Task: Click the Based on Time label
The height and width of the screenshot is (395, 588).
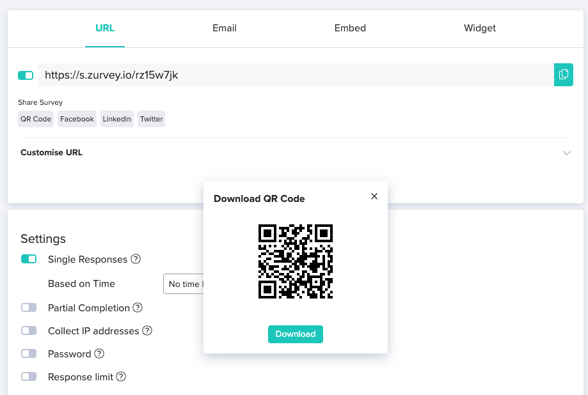Action: coord(81,284)
